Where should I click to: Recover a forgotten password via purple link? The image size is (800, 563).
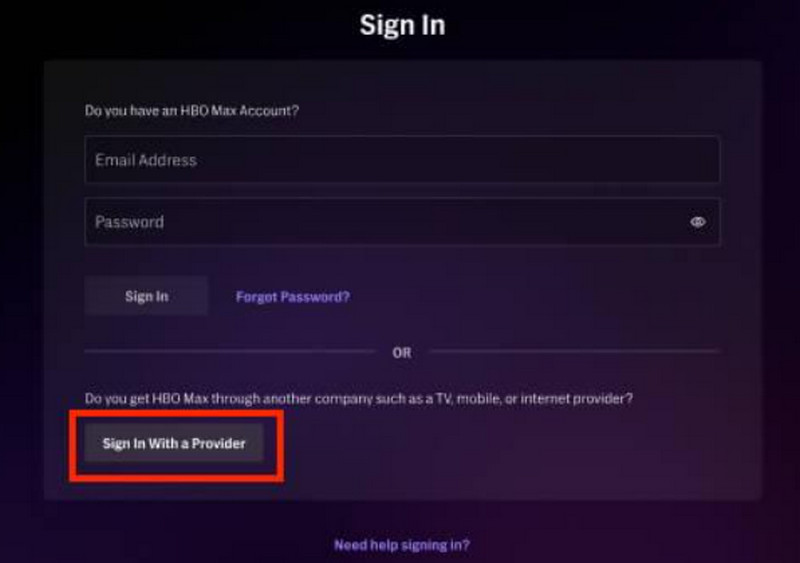293,297
